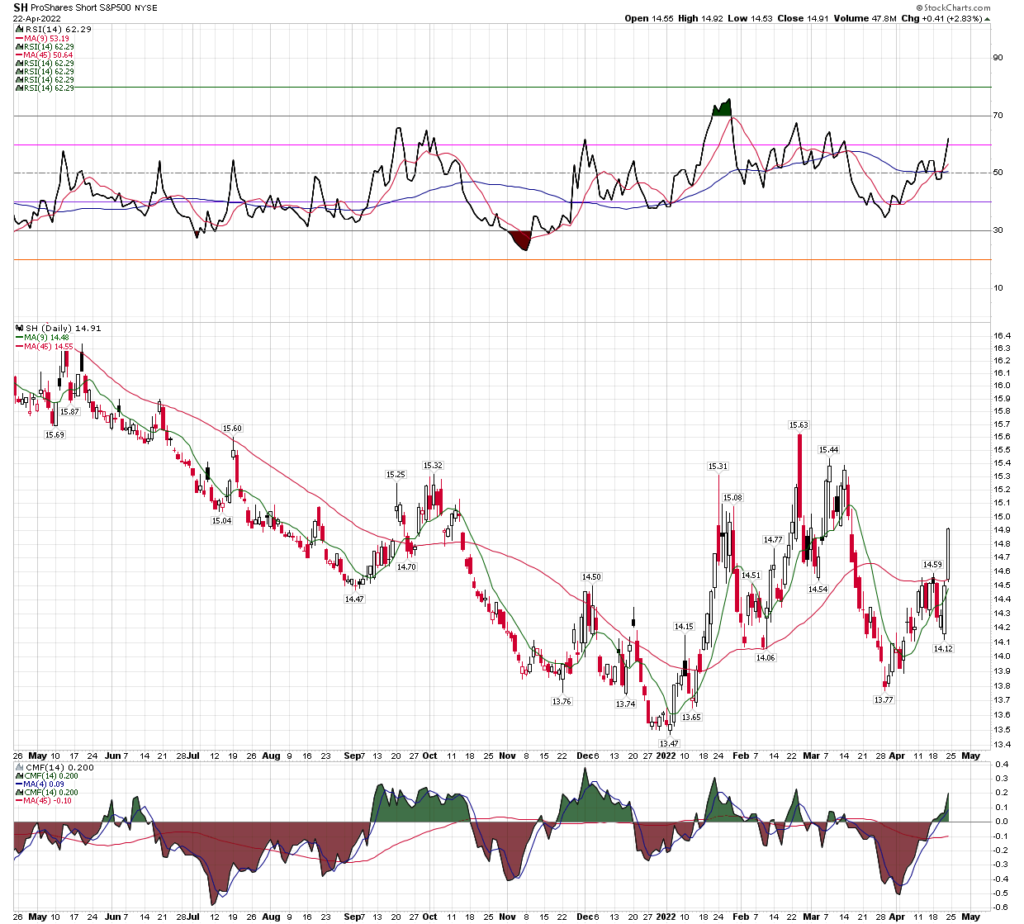Click the icon beside the last RSI(14) legend row
The image size is (1024, 924).
click(19, 87)
